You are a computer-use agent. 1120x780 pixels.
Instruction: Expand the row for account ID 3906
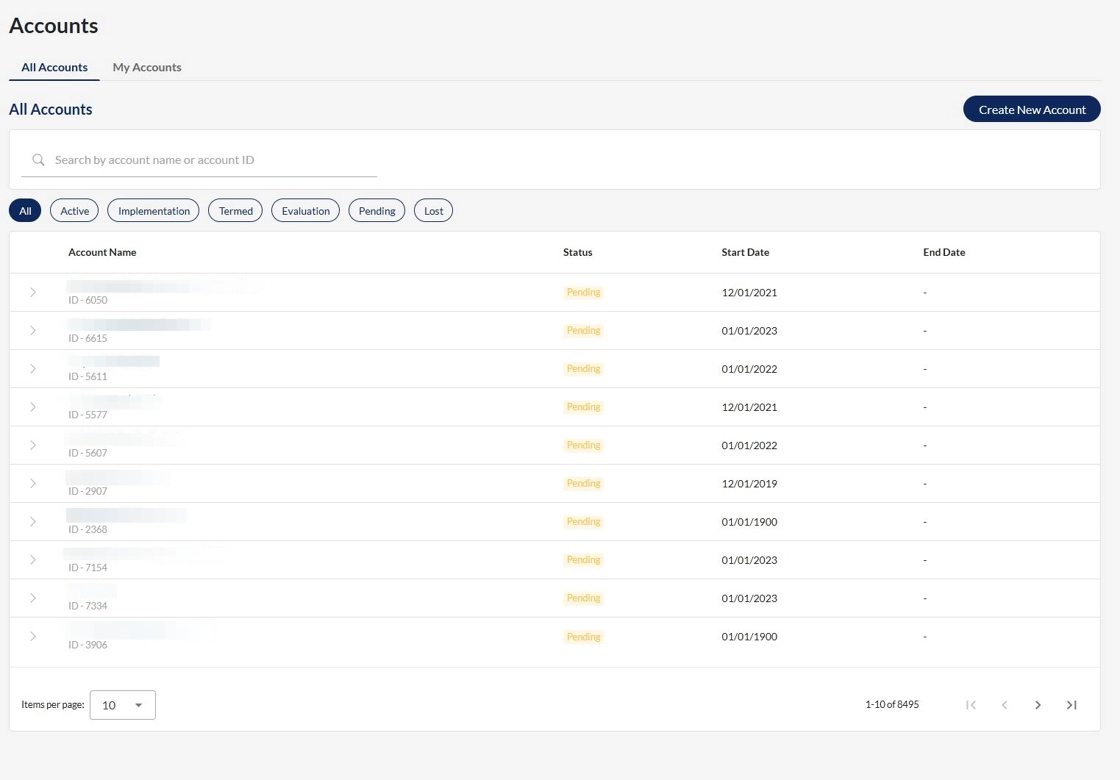pyautogui.click(x=33, y=637)
